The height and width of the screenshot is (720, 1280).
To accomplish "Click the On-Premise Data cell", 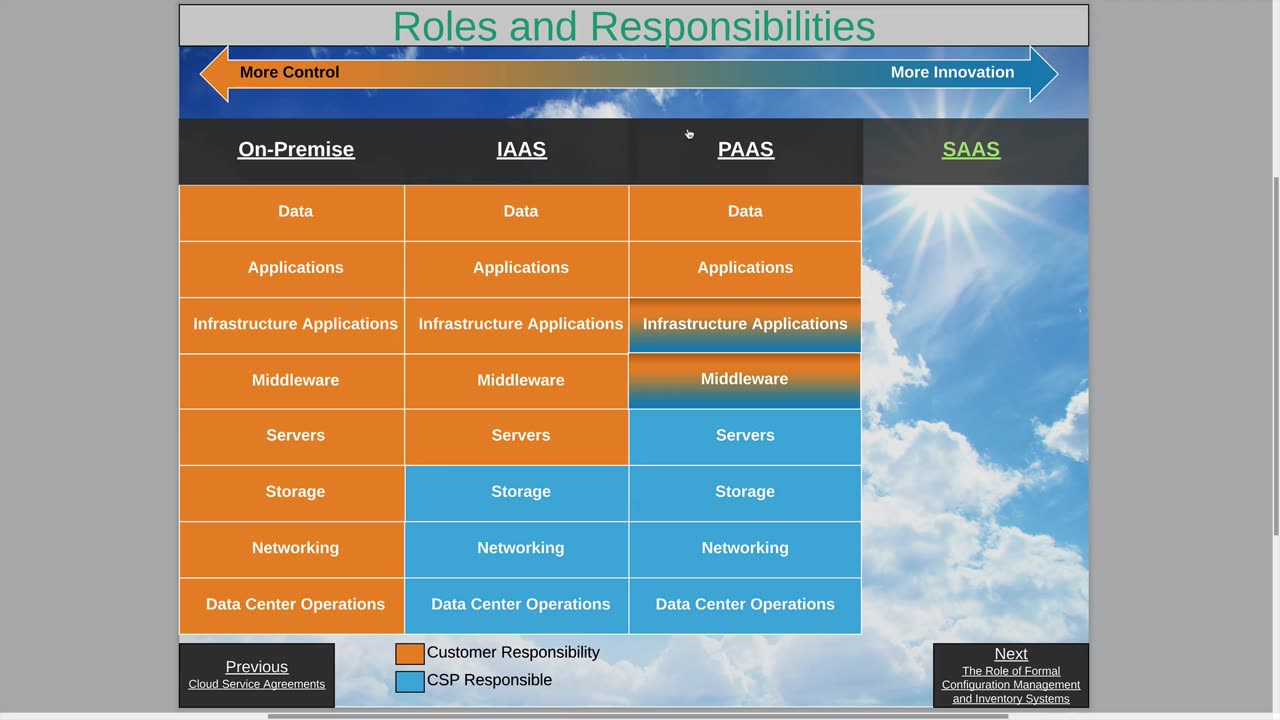I will pos(292,212).
